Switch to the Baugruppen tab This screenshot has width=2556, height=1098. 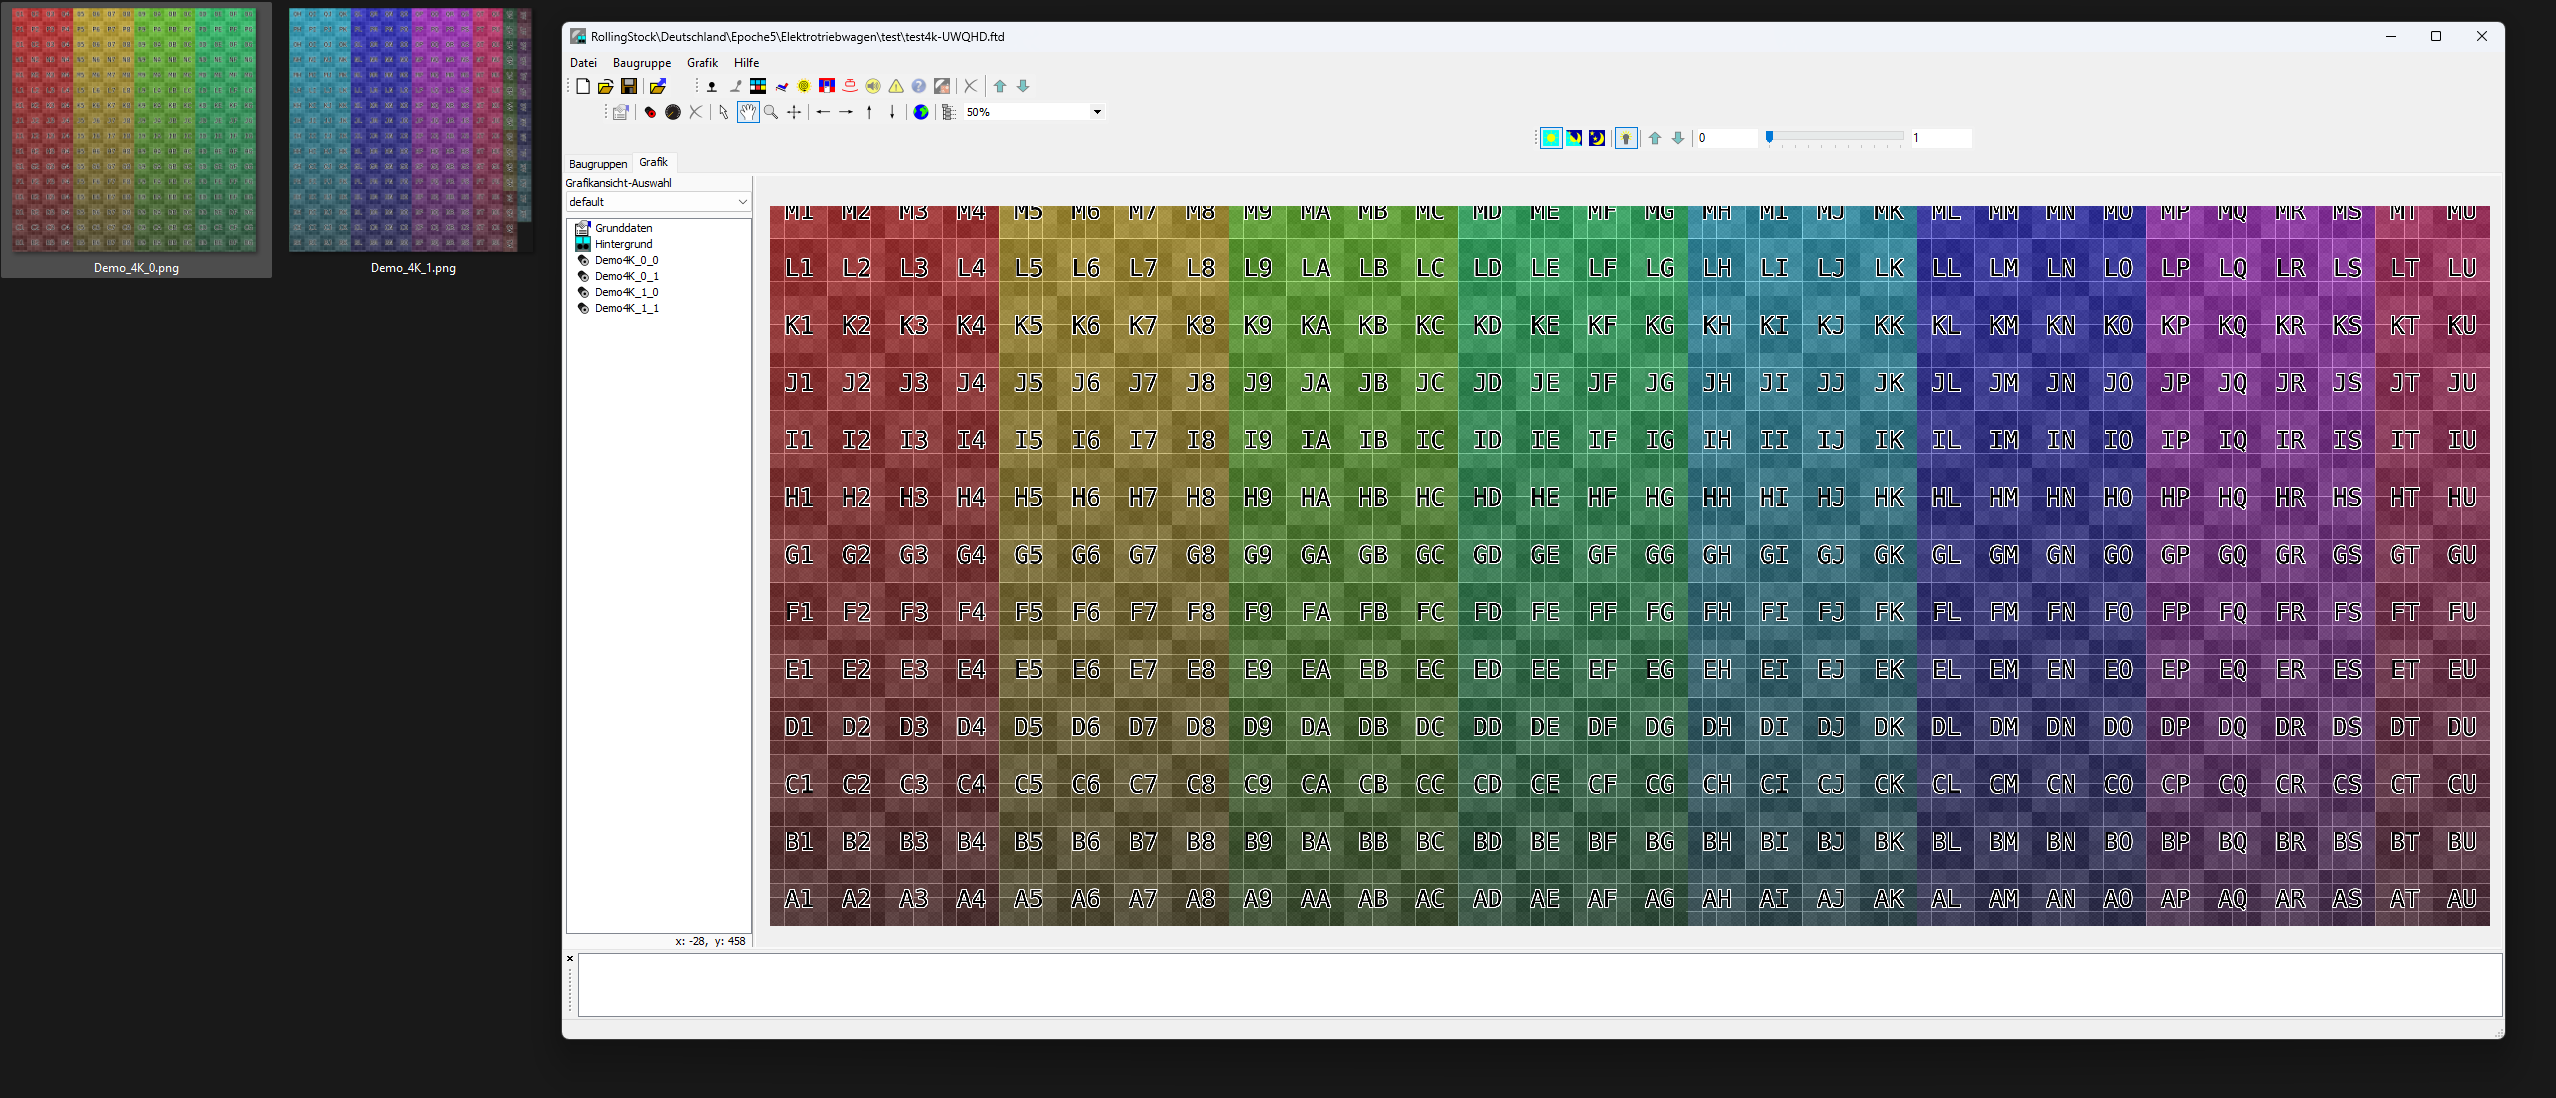598,164
